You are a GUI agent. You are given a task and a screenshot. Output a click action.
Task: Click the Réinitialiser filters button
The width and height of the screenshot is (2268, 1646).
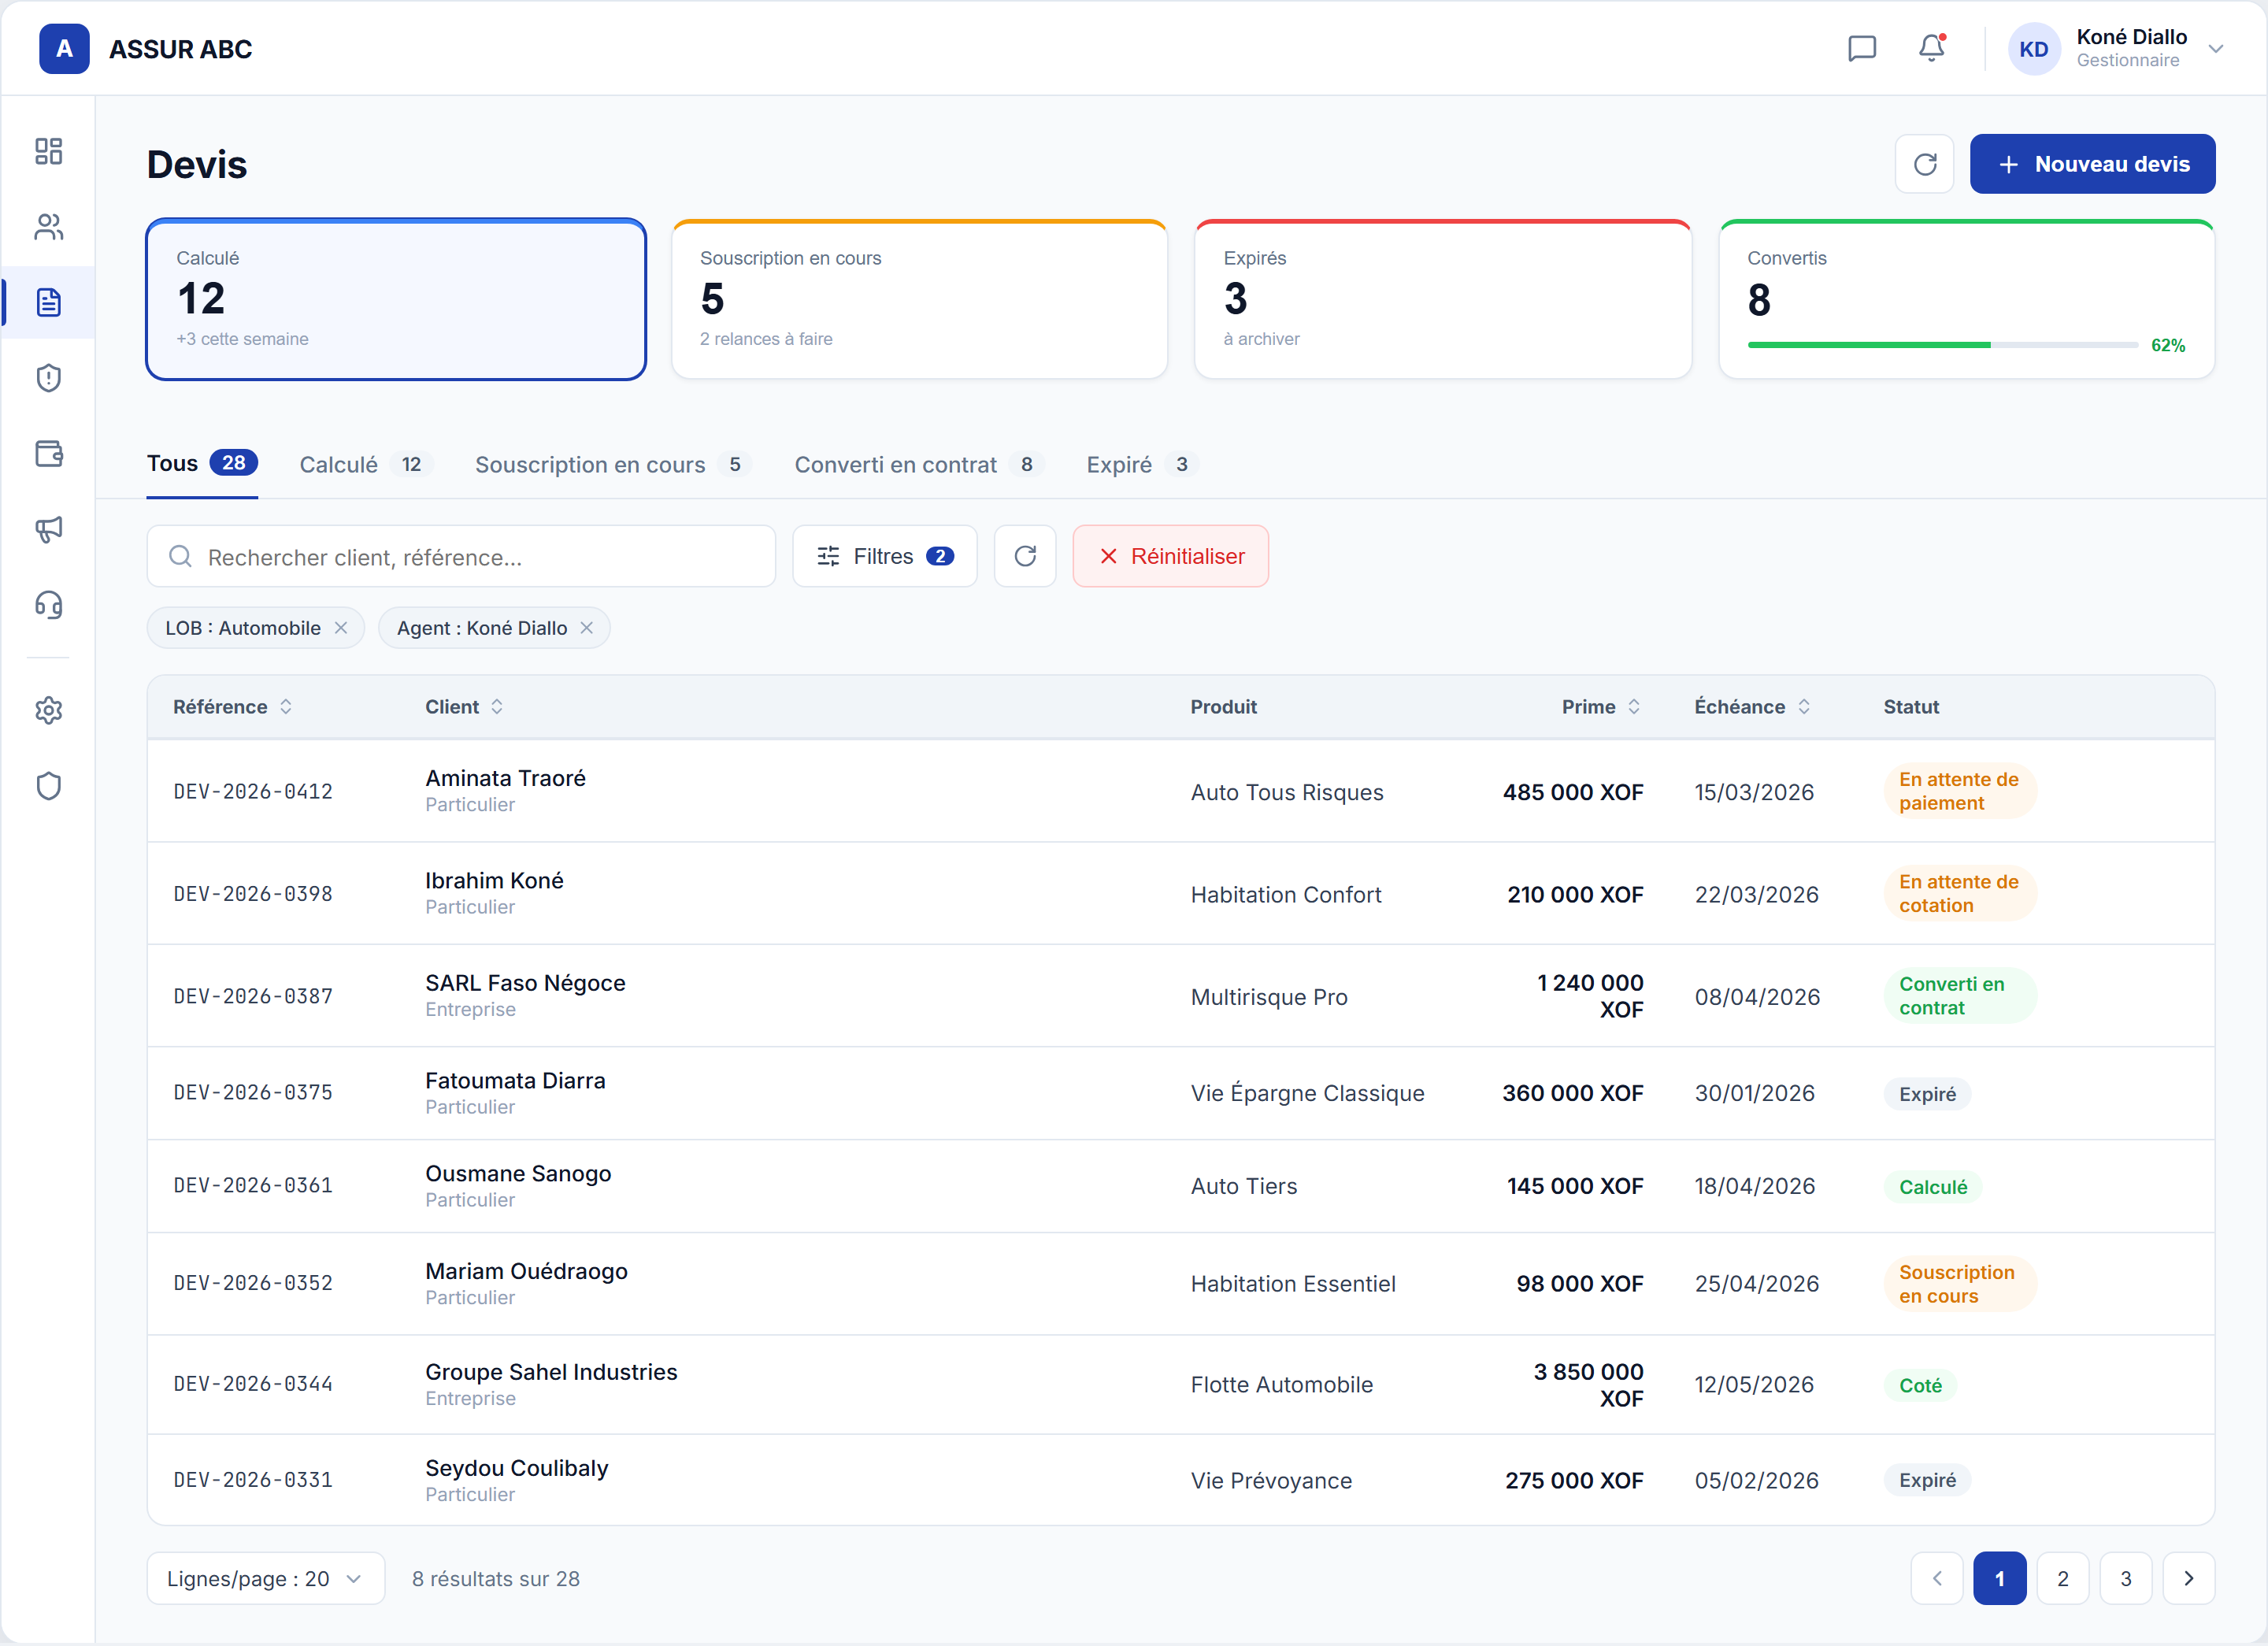pyautogui.click(x=1171, y=556)
